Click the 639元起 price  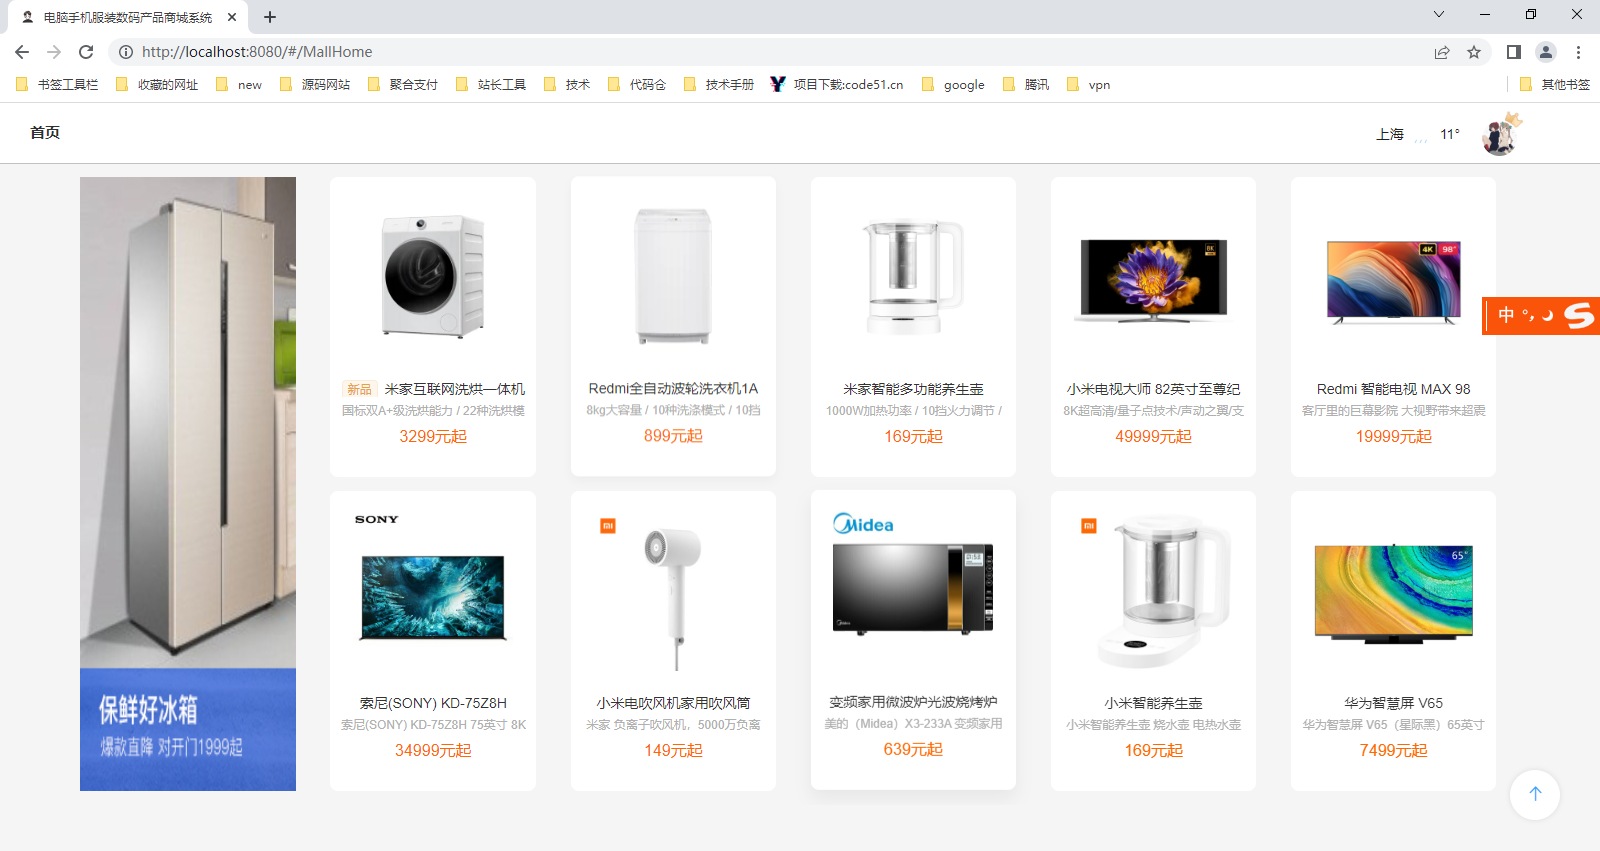(913, 749)
